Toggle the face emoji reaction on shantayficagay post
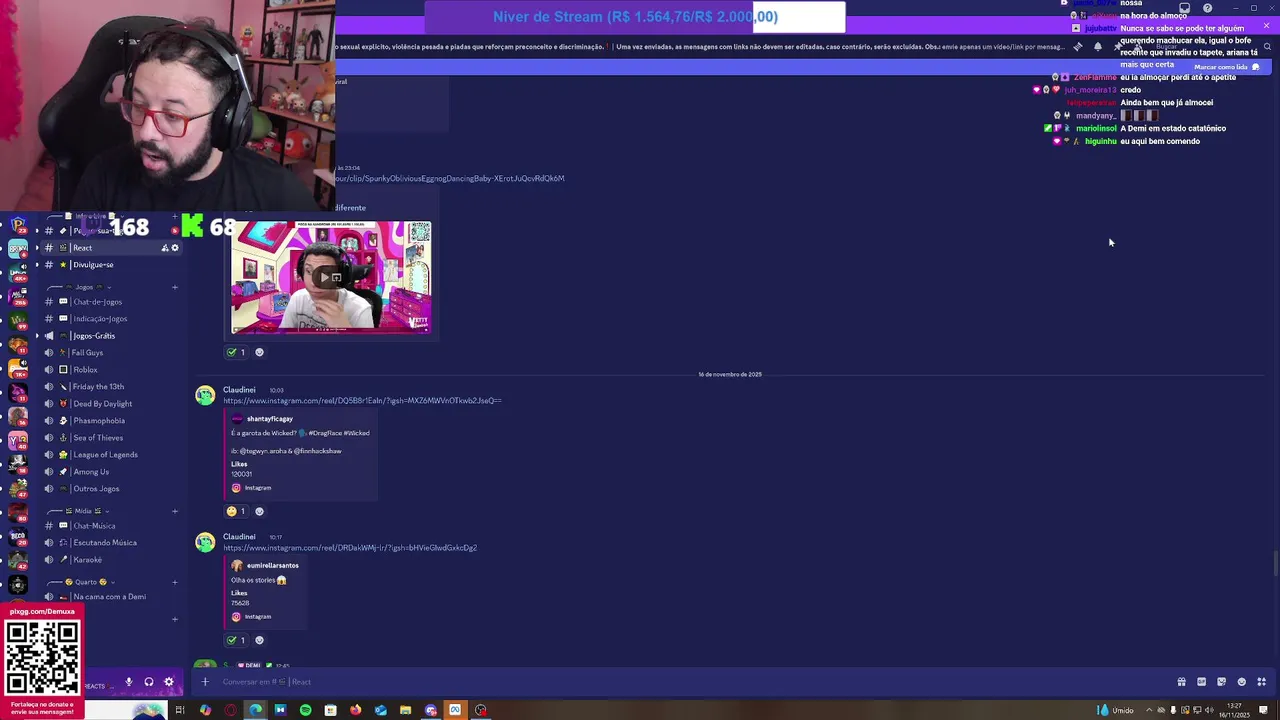This screenshot has height=720, width=1280. [237, 511]
